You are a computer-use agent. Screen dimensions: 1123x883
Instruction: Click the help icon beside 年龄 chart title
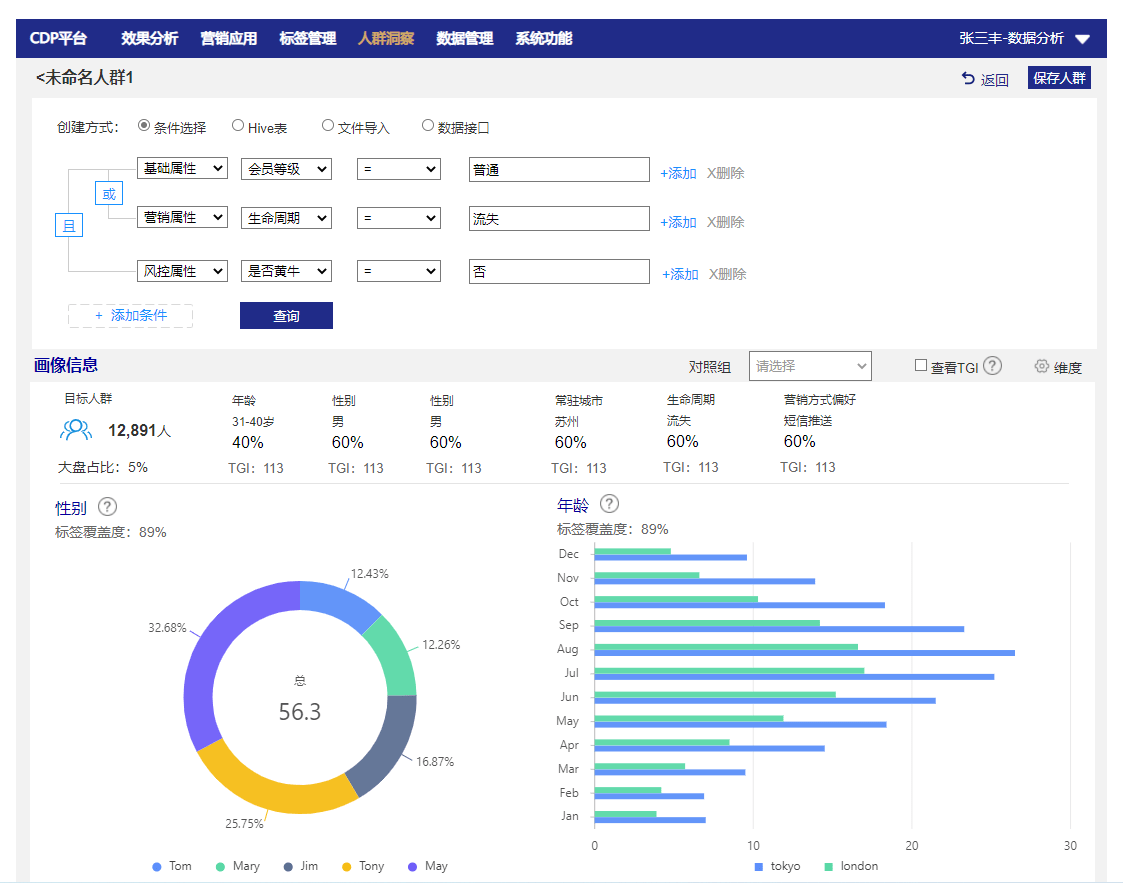tap(609, 504)
